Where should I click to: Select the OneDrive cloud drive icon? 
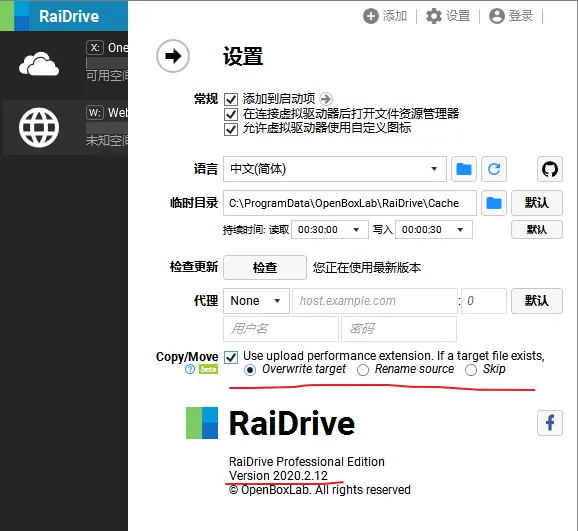(x=39, y=64)
